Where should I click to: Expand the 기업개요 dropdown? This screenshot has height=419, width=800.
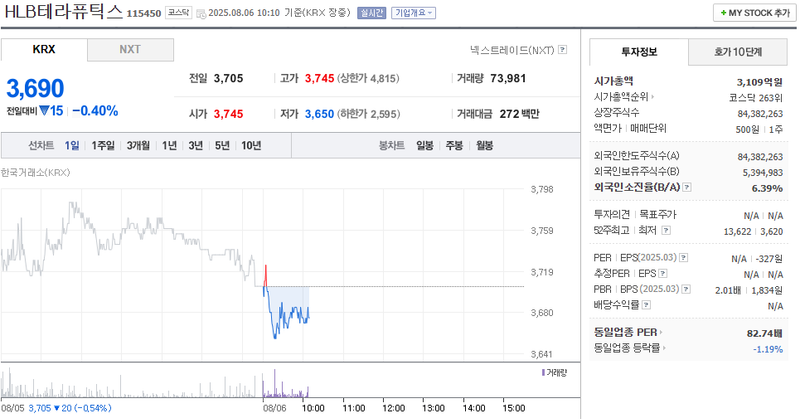pyautogui.click(x=414, y=13)
